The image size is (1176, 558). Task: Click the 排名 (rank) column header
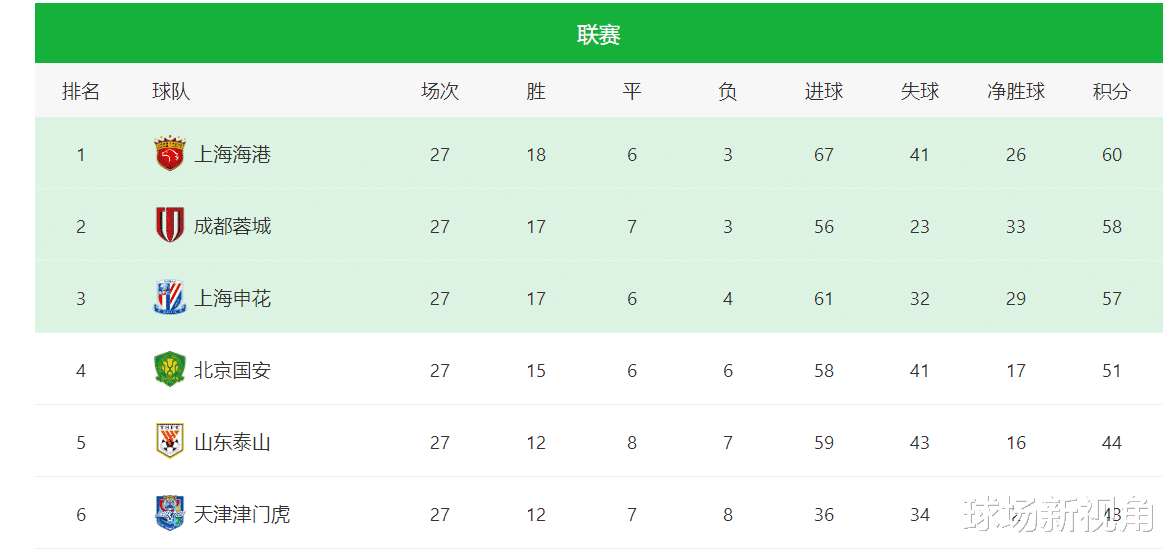coord(81,92)
